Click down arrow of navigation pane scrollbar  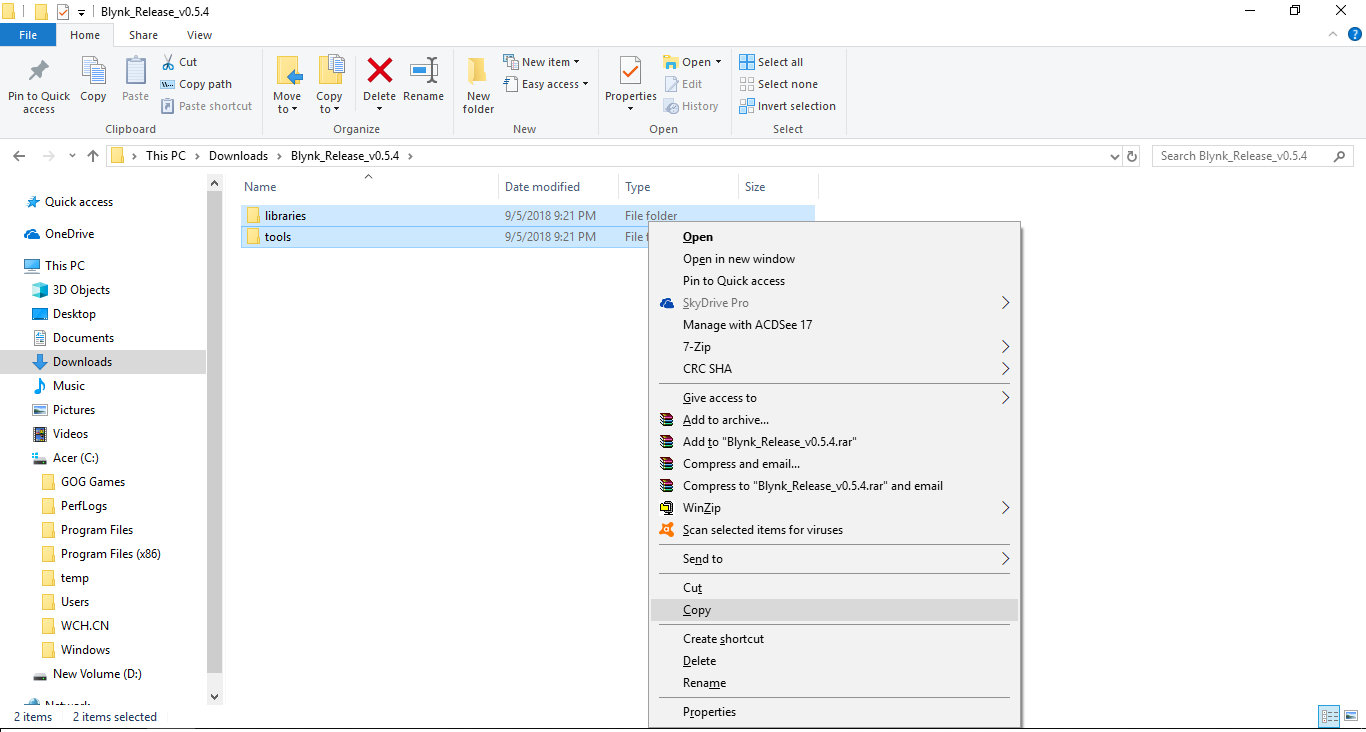coord(215,695)
